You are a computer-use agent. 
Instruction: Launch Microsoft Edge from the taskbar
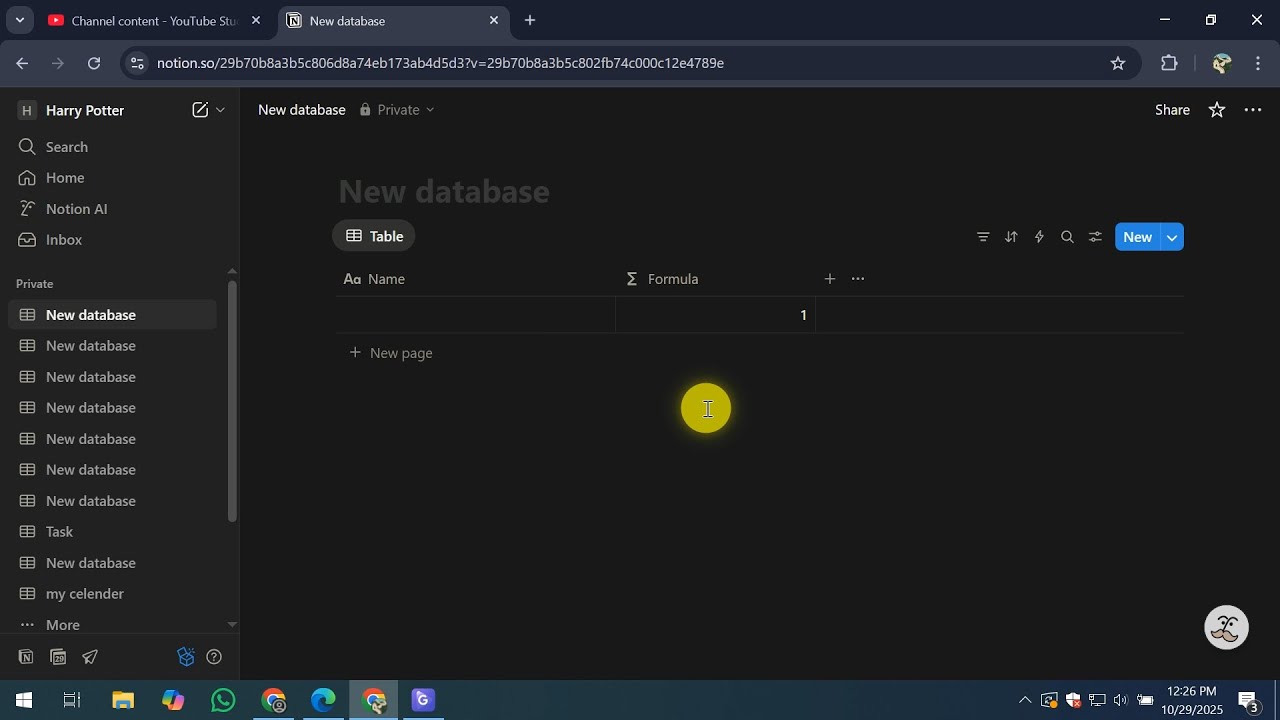tap(323, 700)
